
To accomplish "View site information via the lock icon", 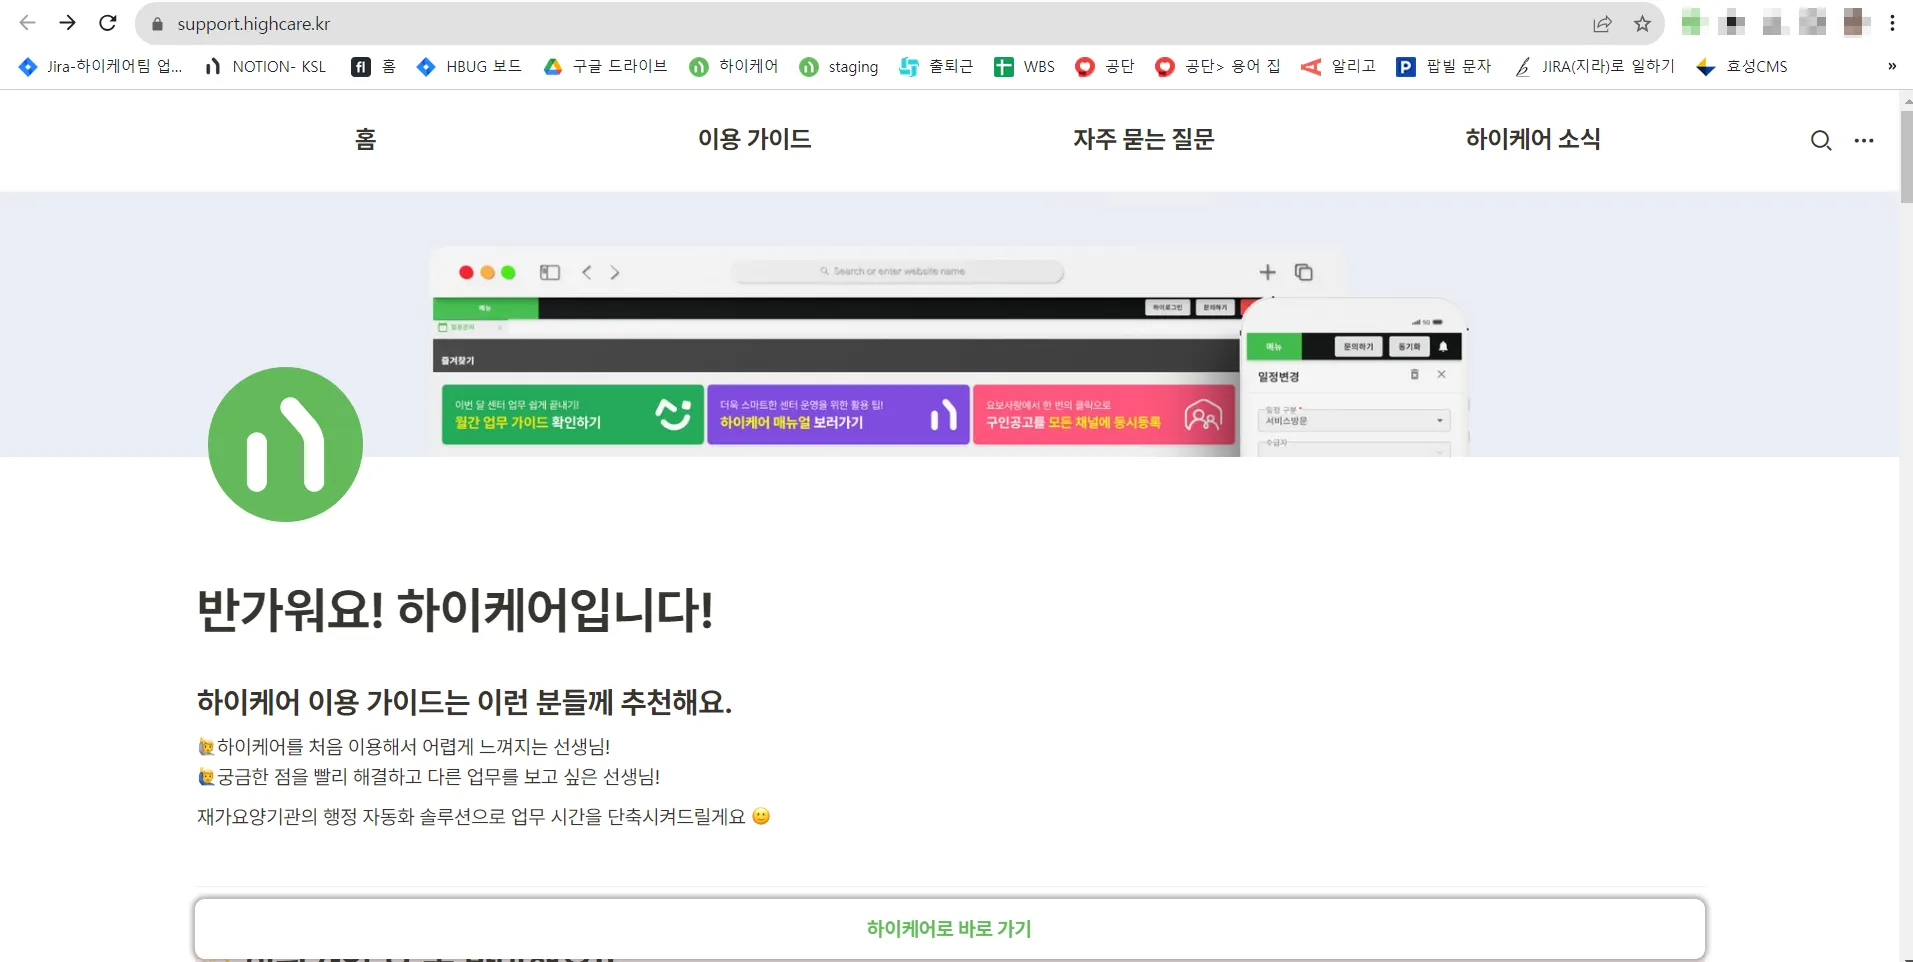I will coord(157,24).
